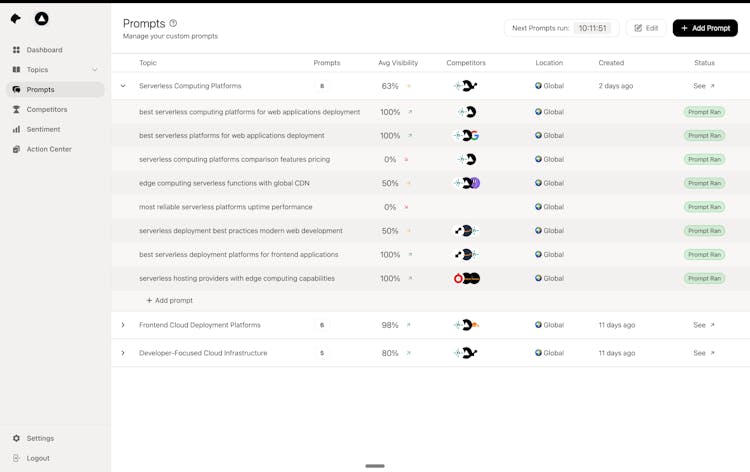
Task: Expand the Developer-Focused Cloud Infrastructure row
Action: 123,353
